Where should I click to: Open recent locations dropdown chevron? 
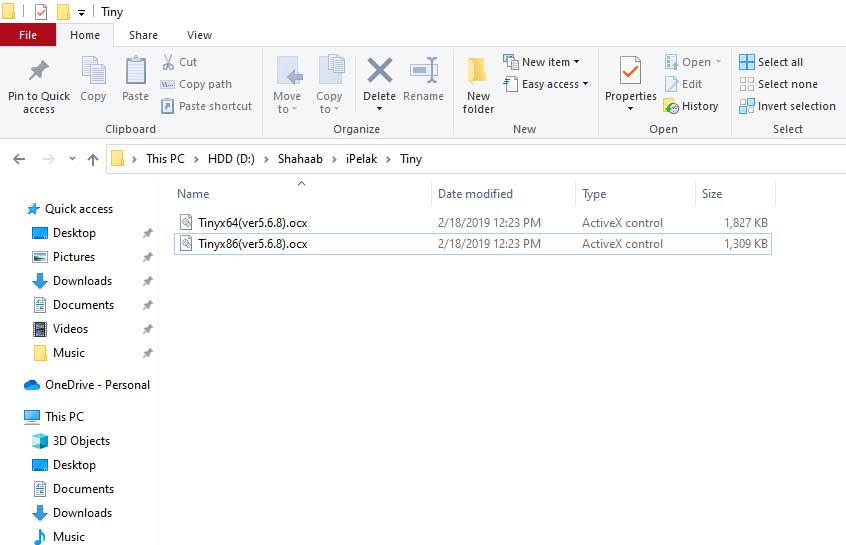tap(72, 159)
